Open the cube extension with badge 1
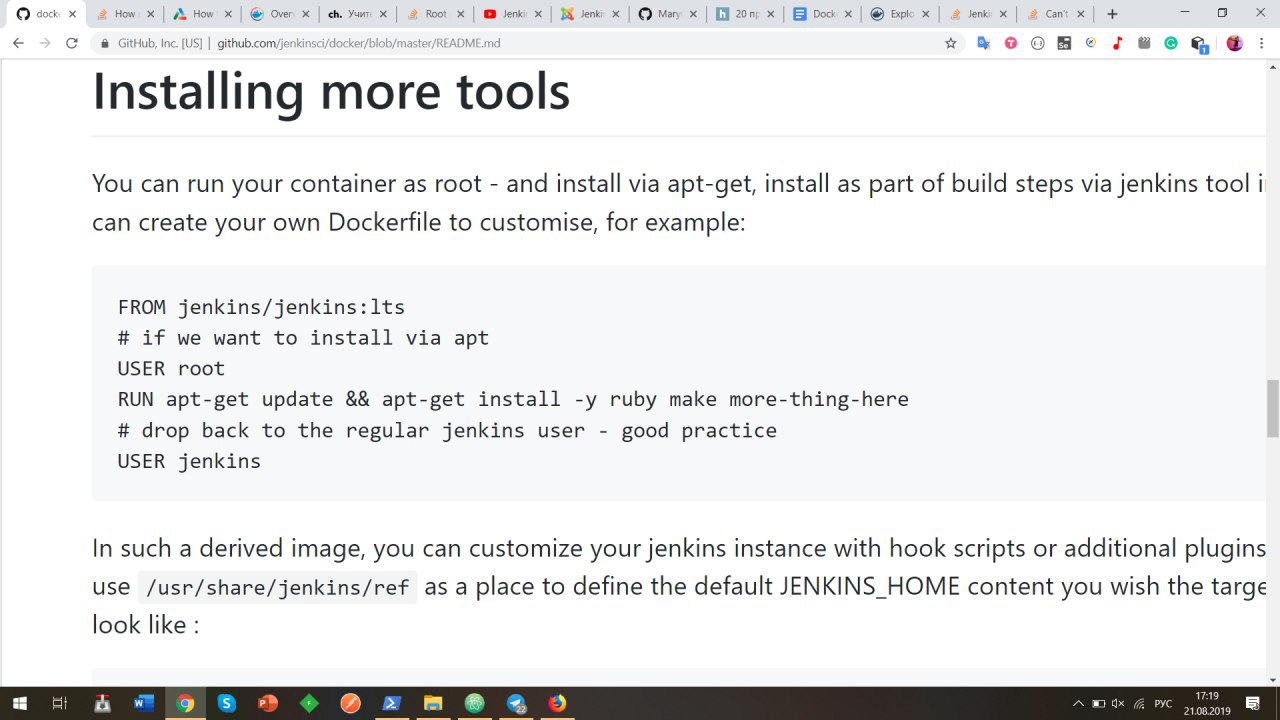The image size is (1280, 720). point(1199,44)
